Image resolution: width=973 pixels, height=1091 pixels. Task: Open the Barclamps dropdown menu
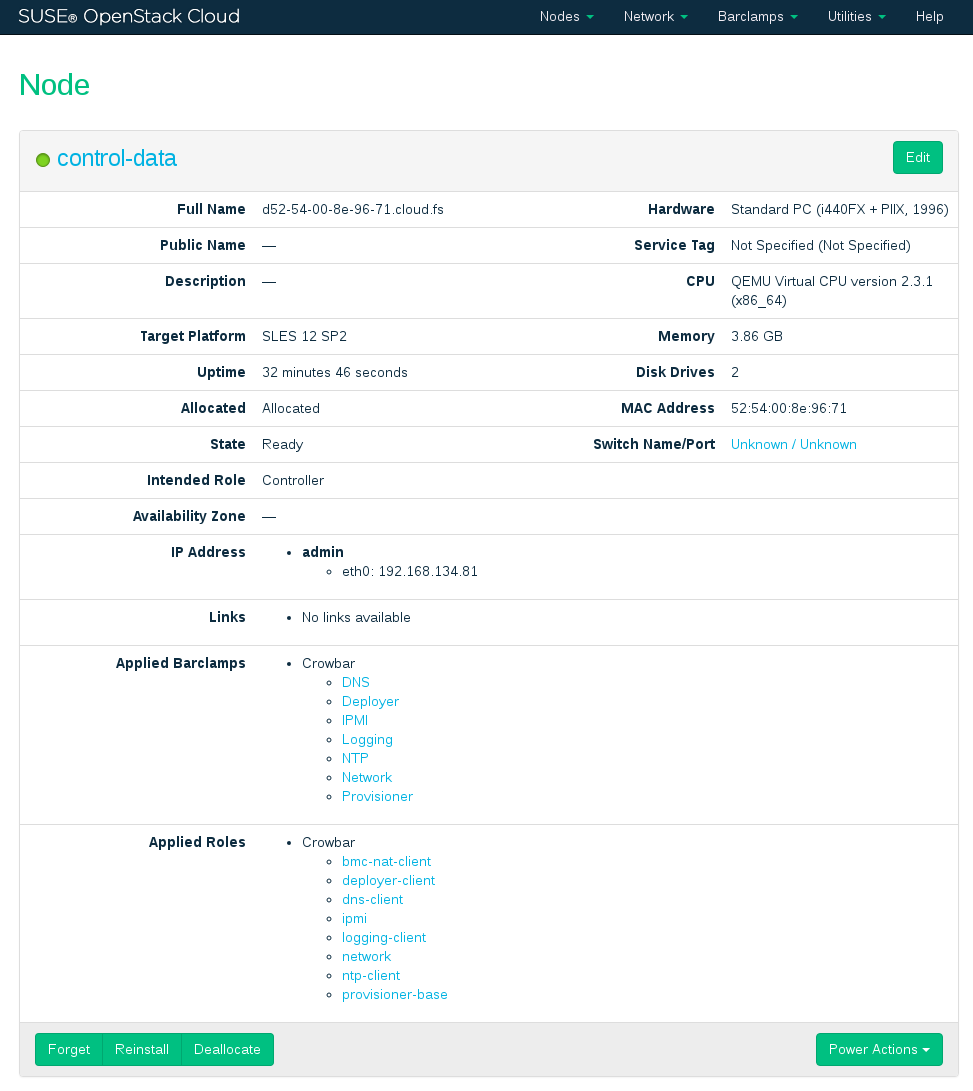tap(757, 17)
